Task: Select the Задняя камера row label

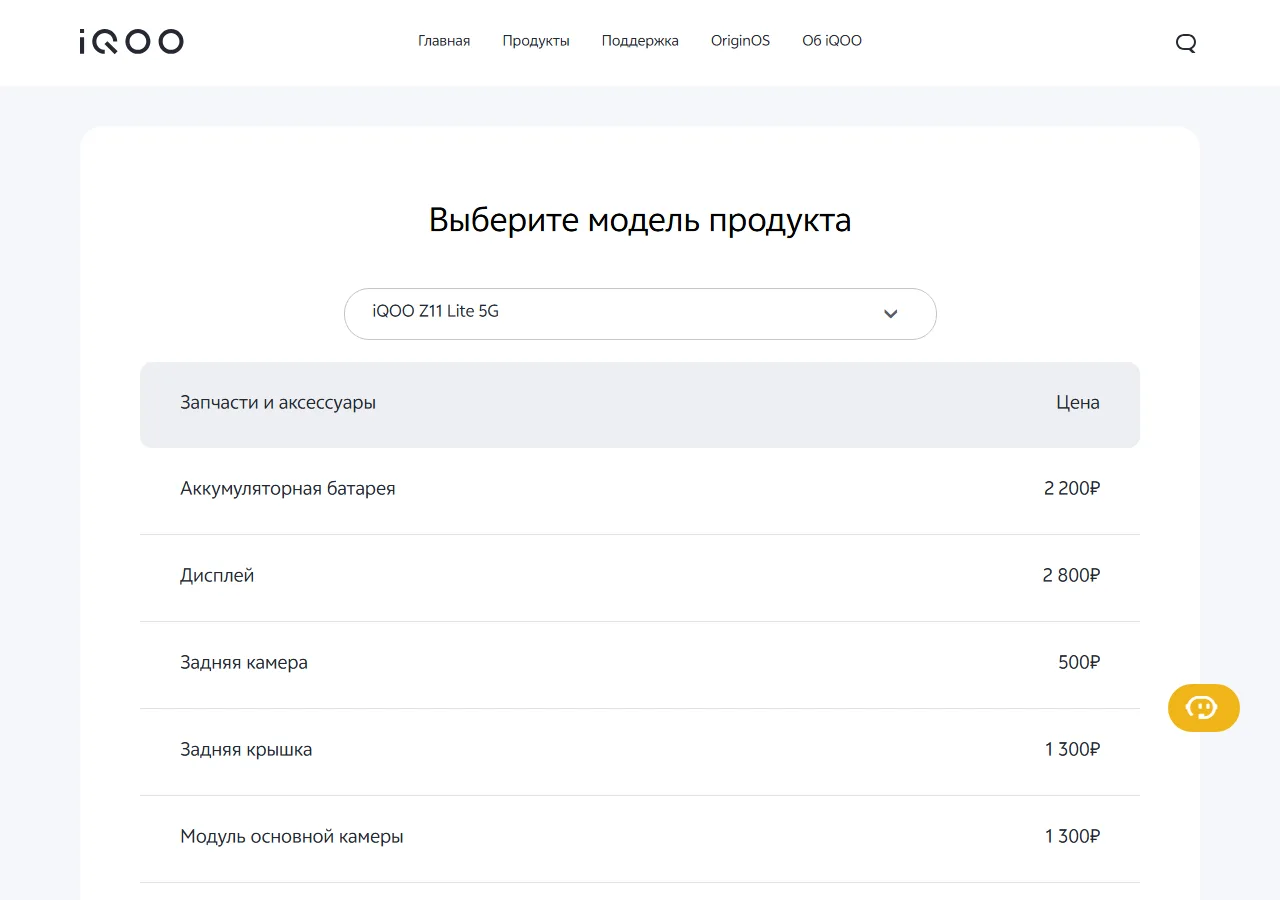Action: (x=244, y=663)
